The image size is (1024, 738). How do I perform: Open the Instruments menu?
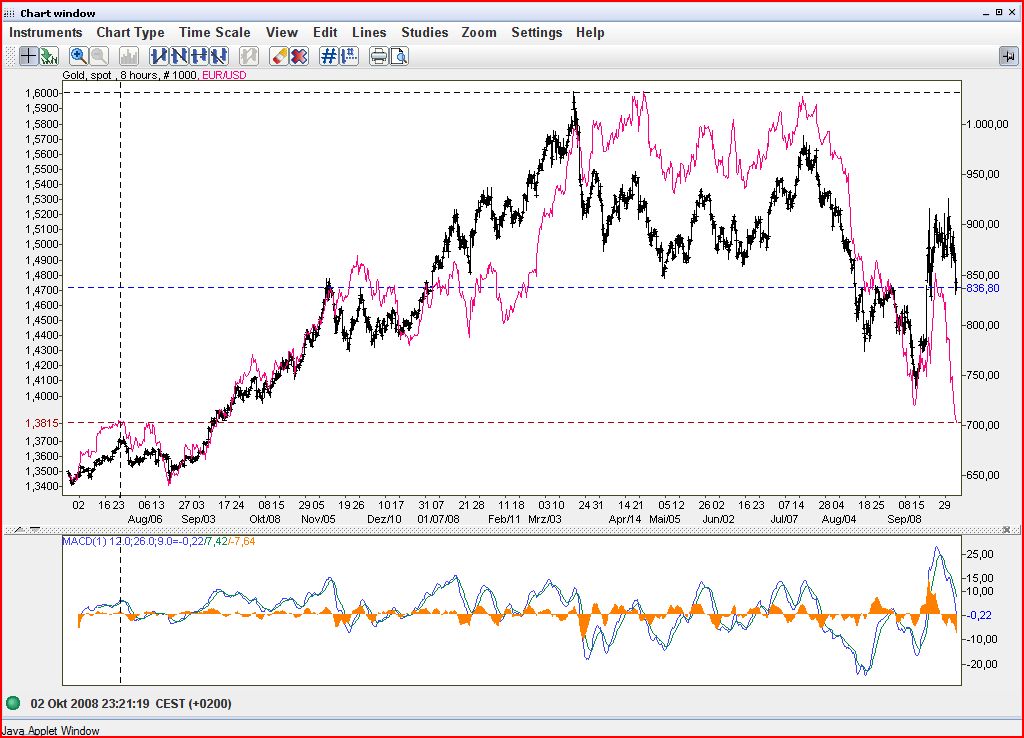pos(46,33)
